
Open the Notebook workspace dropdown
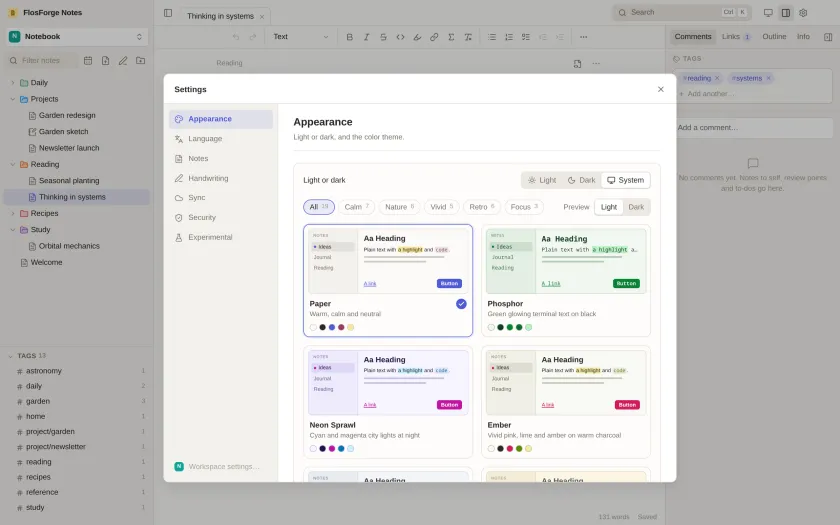pos(78,36)
